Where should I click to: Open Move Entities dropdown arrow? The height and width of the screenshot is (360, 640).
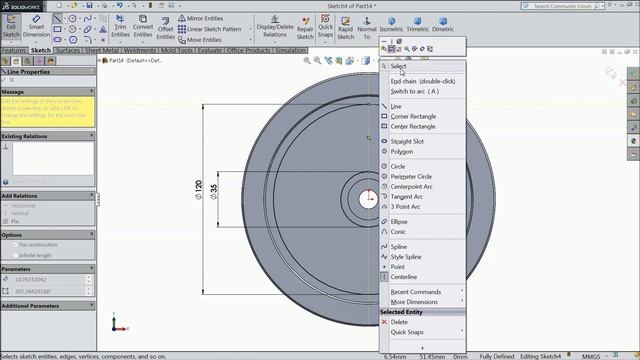click(250, 40)
